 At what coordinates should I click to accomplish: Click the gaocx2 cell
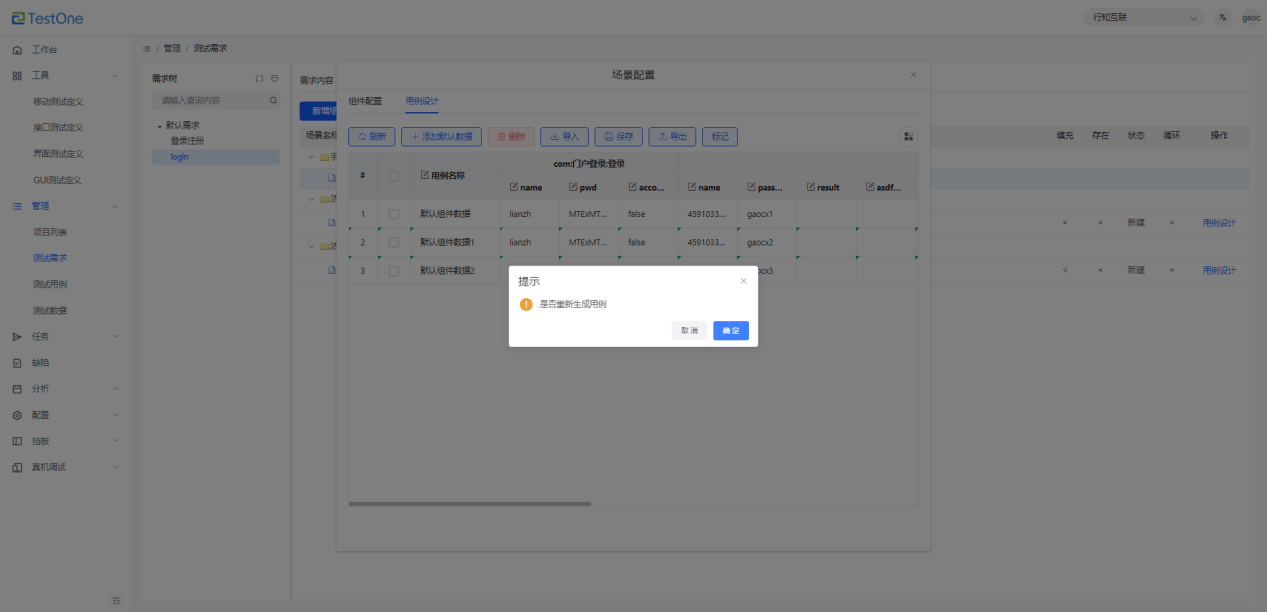pyautogui.click(x=767, y=242)
